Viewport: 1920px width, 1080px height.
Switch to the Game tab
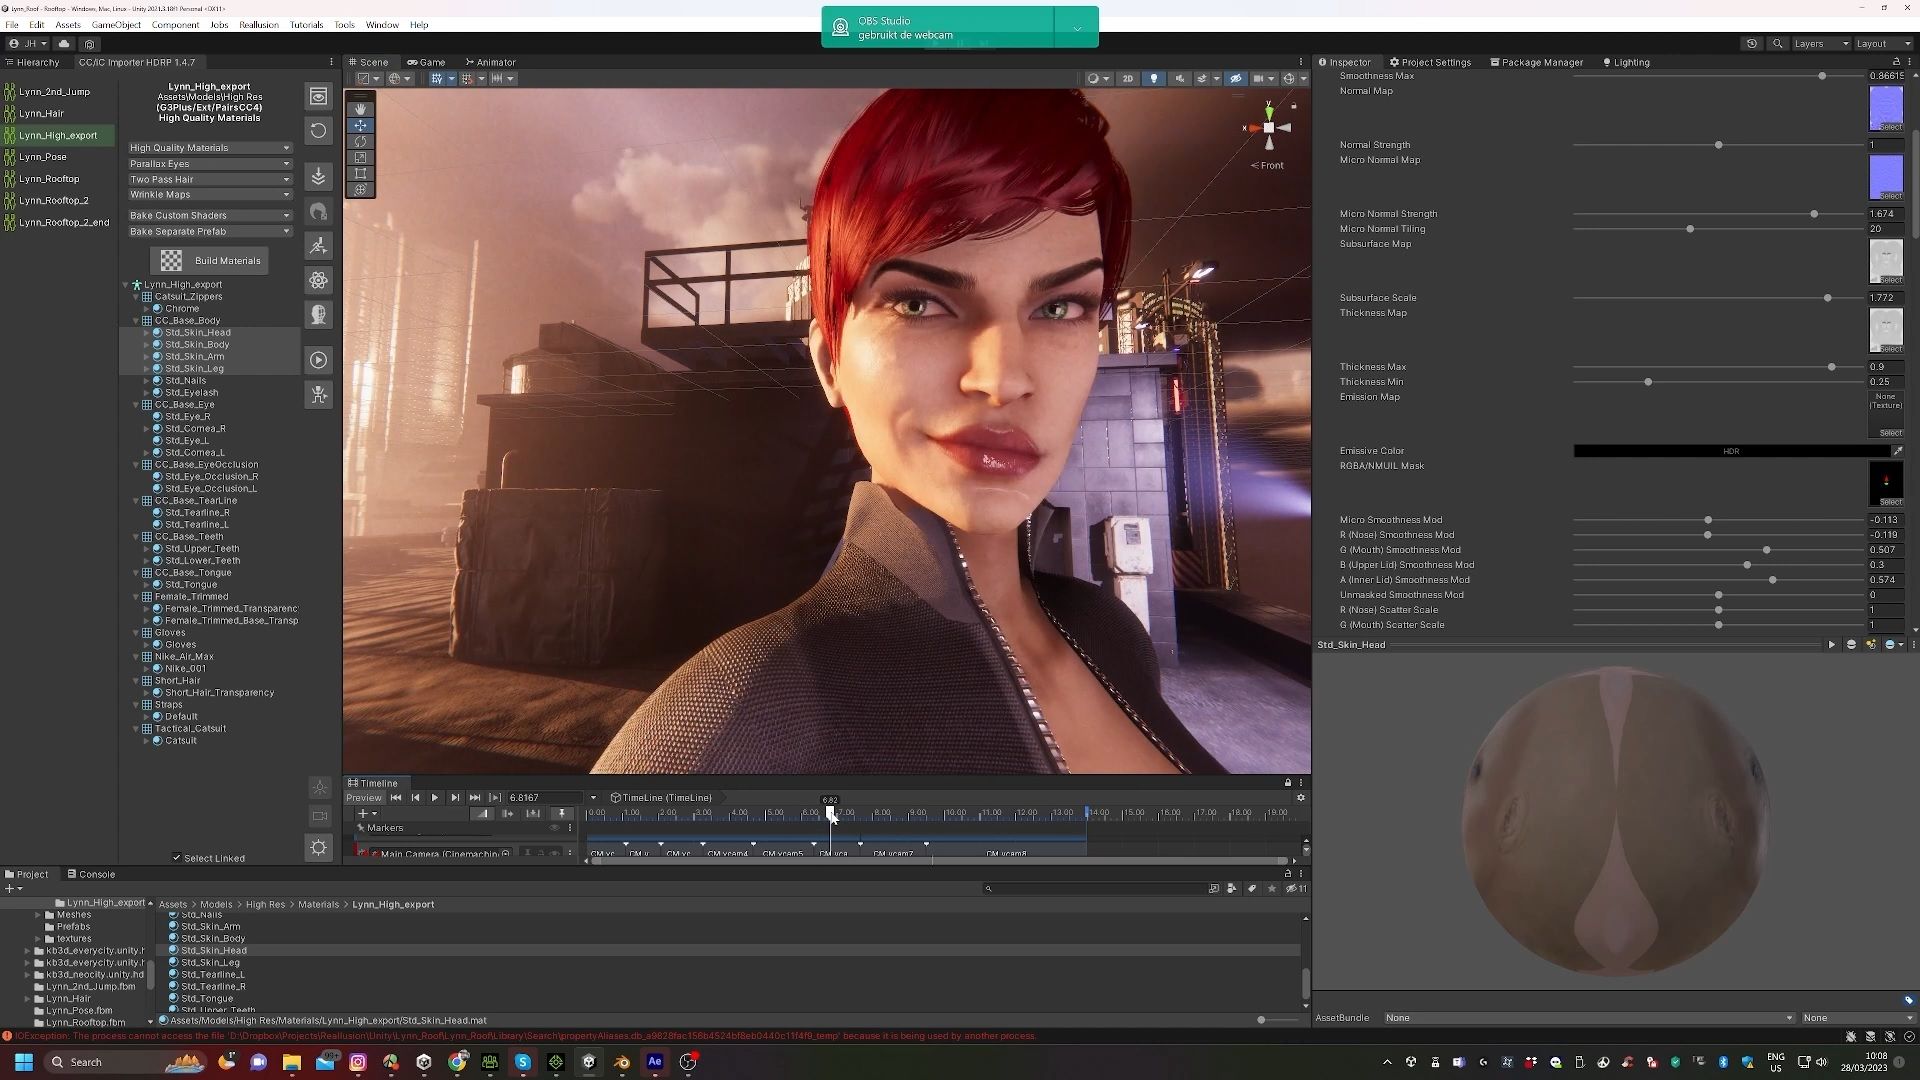(x=426, y=62)
